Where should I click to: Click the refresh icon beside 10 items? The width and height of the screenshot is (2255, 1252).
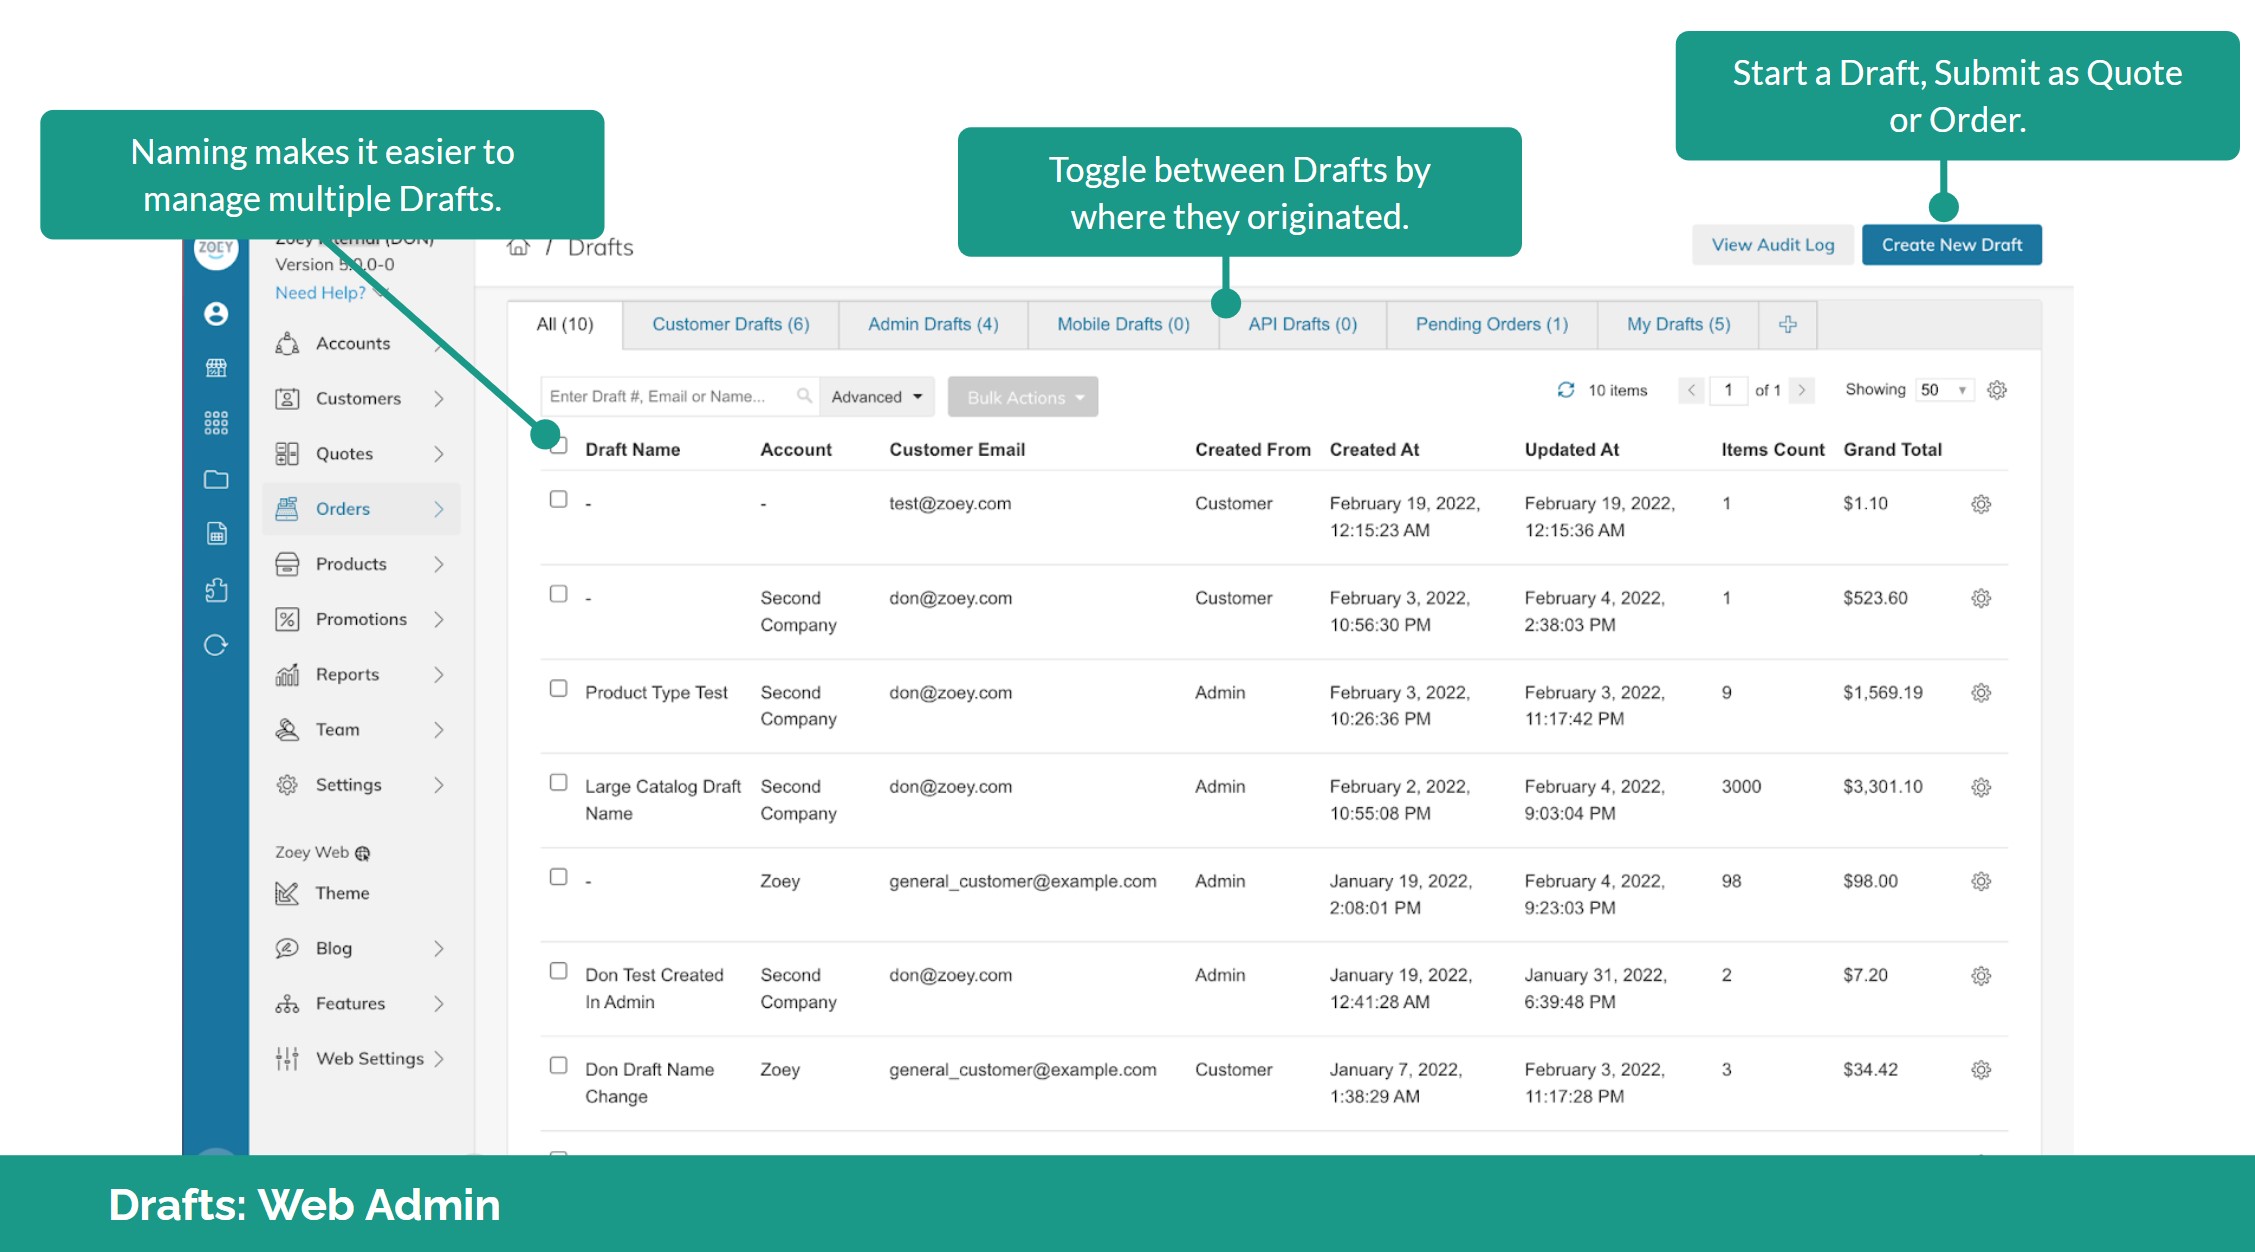pos(1565,390)
